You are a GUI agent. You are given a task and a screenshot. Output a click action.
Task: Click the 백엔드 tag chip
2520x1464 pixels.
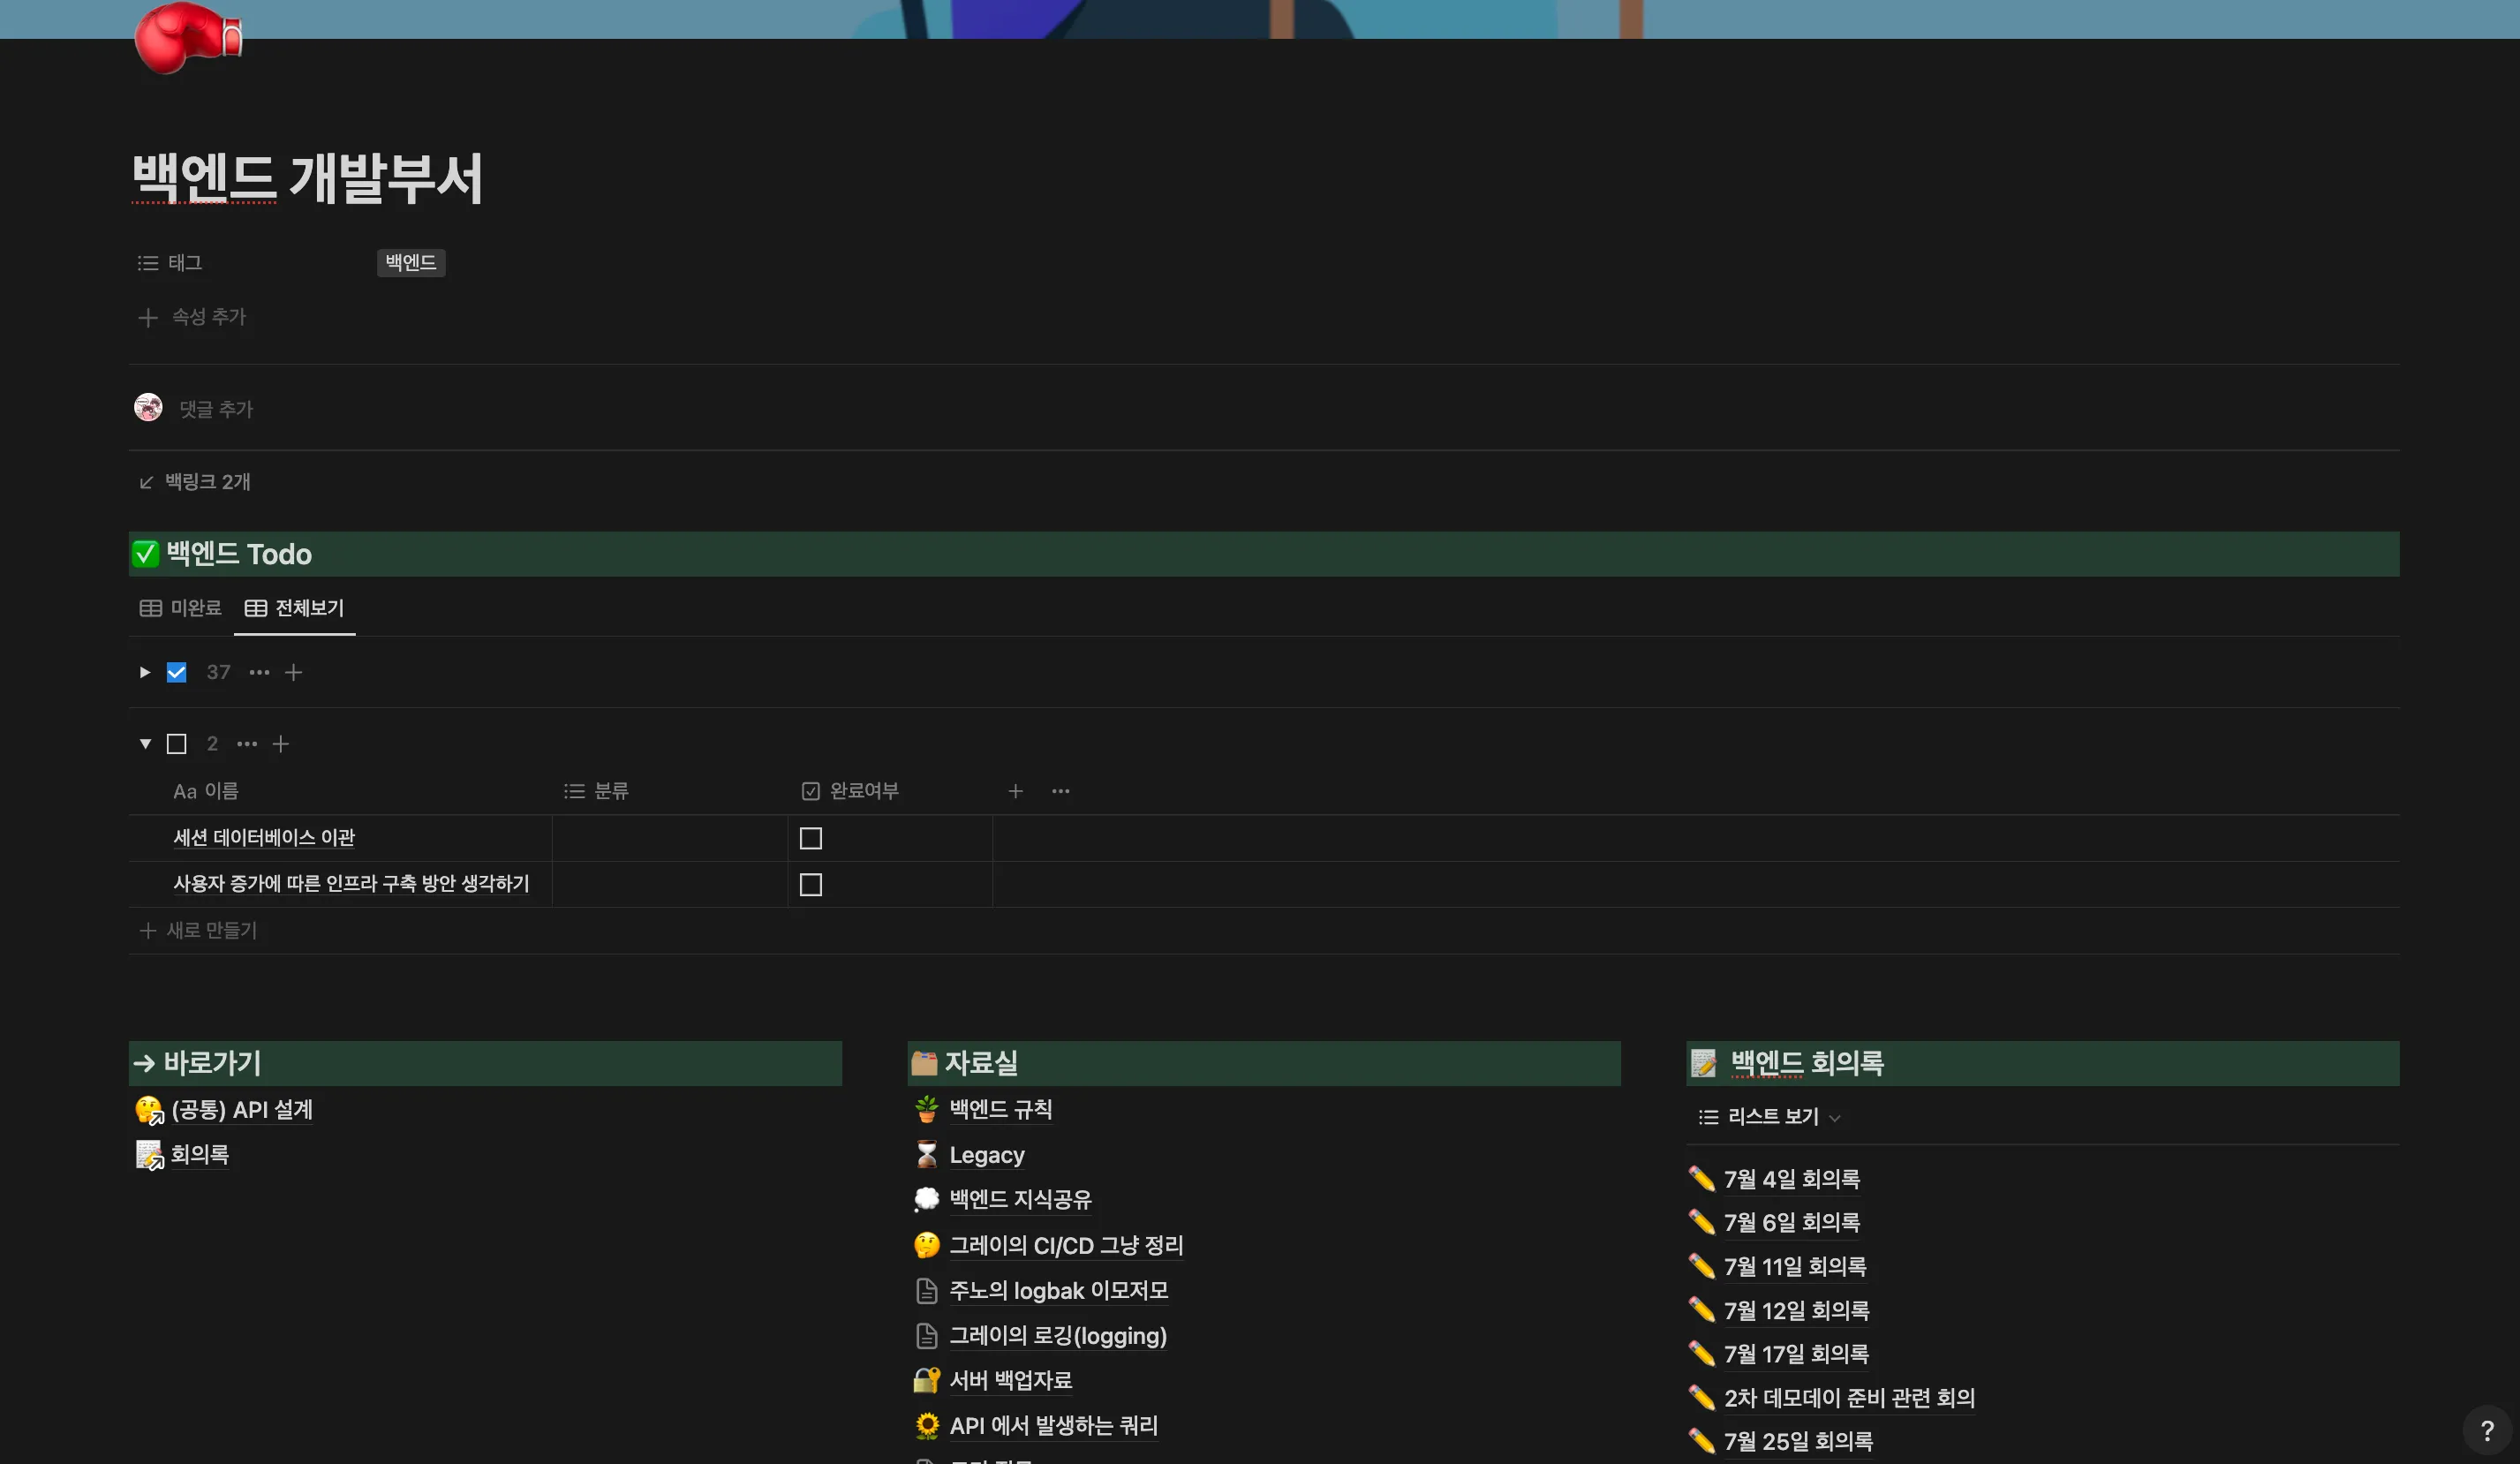[411, 262]
